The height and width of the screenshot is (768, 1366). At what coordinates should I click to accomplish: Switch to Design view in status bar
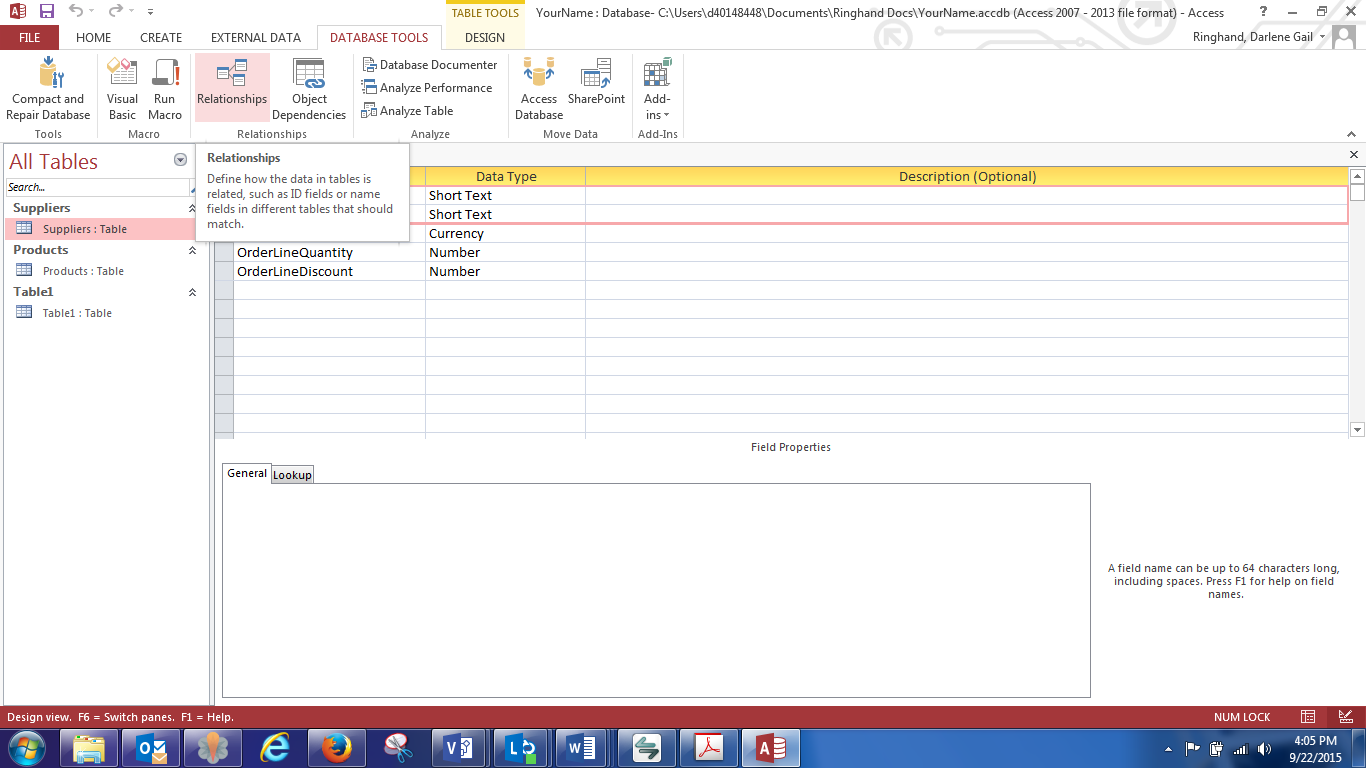point(1345,717)
